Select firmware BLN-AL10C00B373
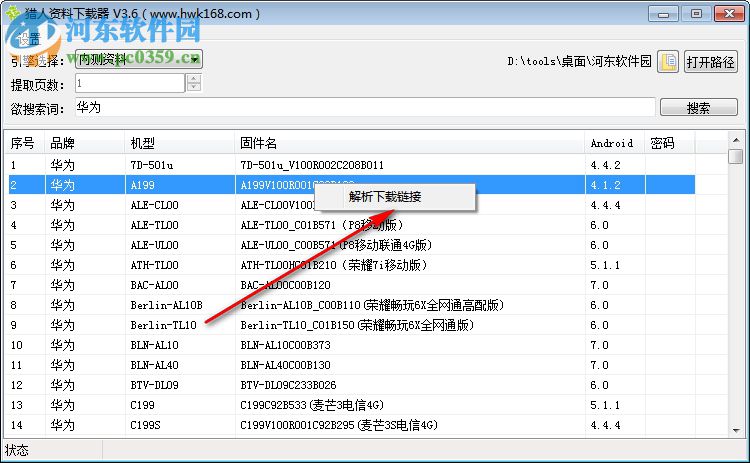Image resolution: width=750 pixels, height=463 pixels. pyautogui.click(x=286, y=345)
